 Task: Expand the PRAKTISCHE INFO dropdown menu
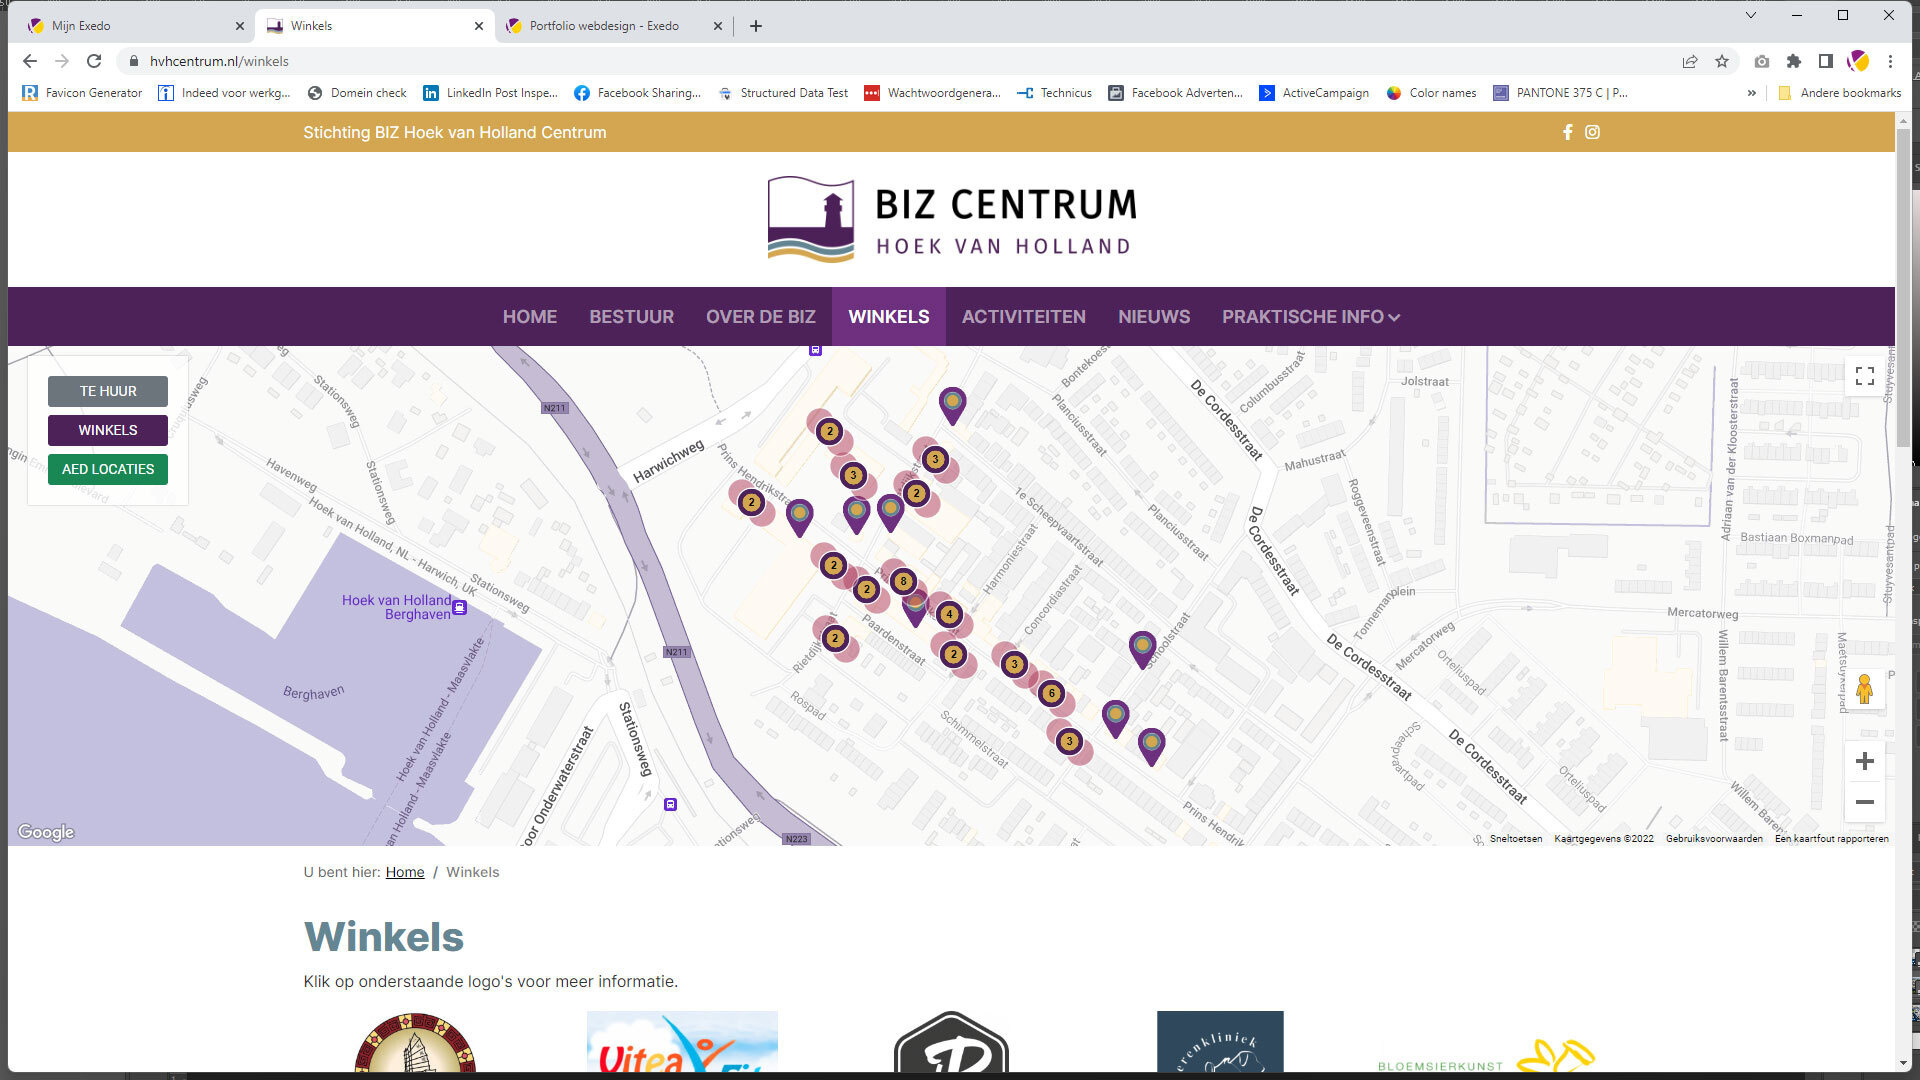[1310, 317]
